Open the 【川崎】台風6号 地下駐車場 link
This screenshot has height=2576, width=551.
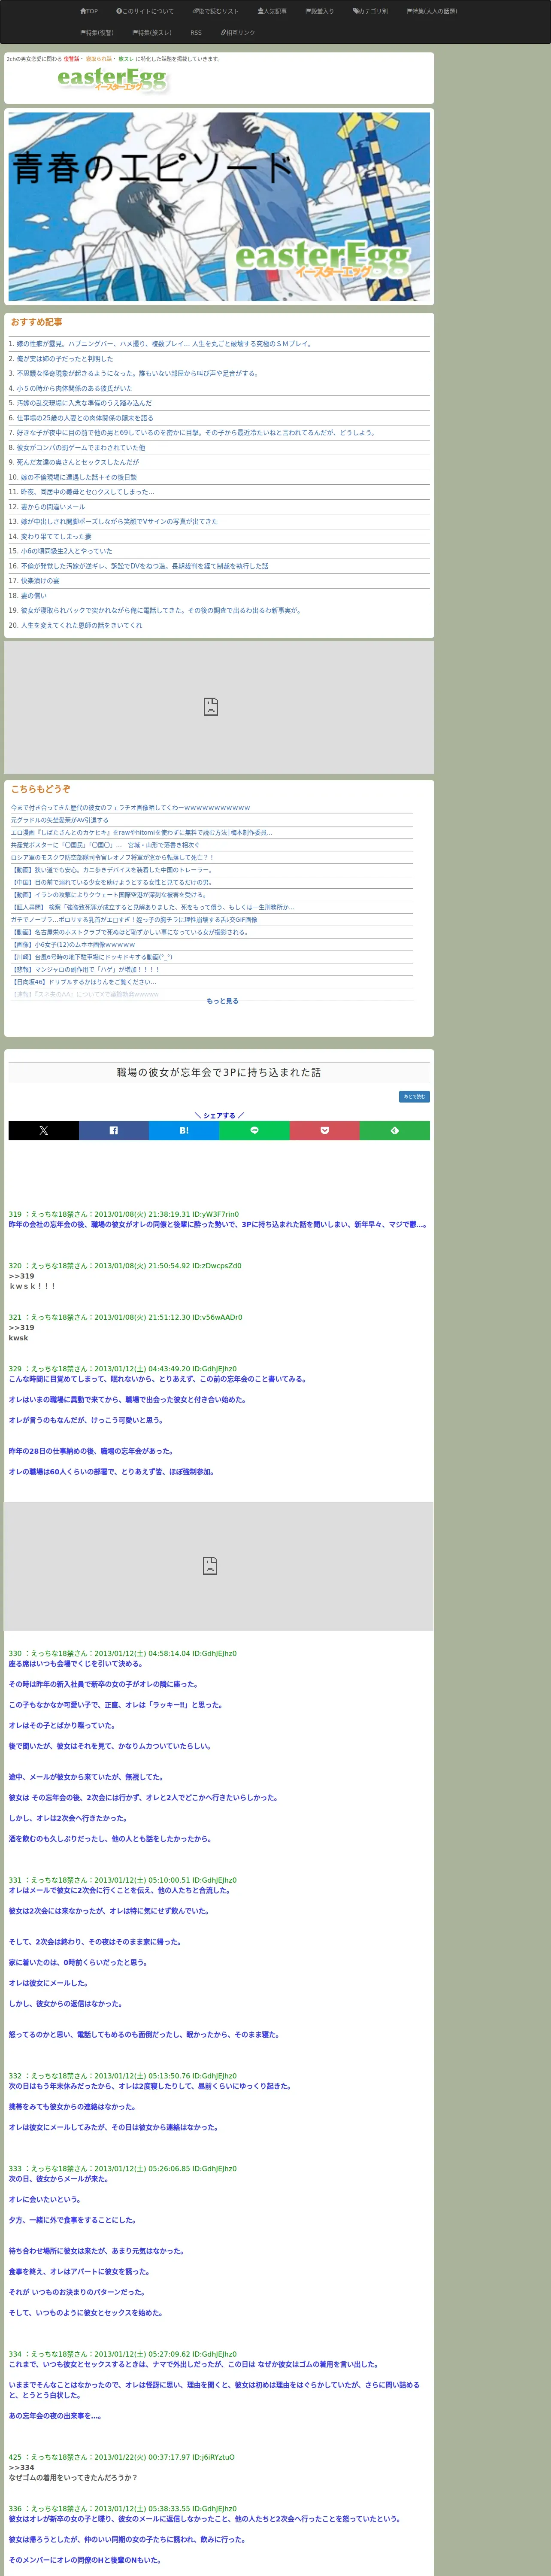[92, 957]
